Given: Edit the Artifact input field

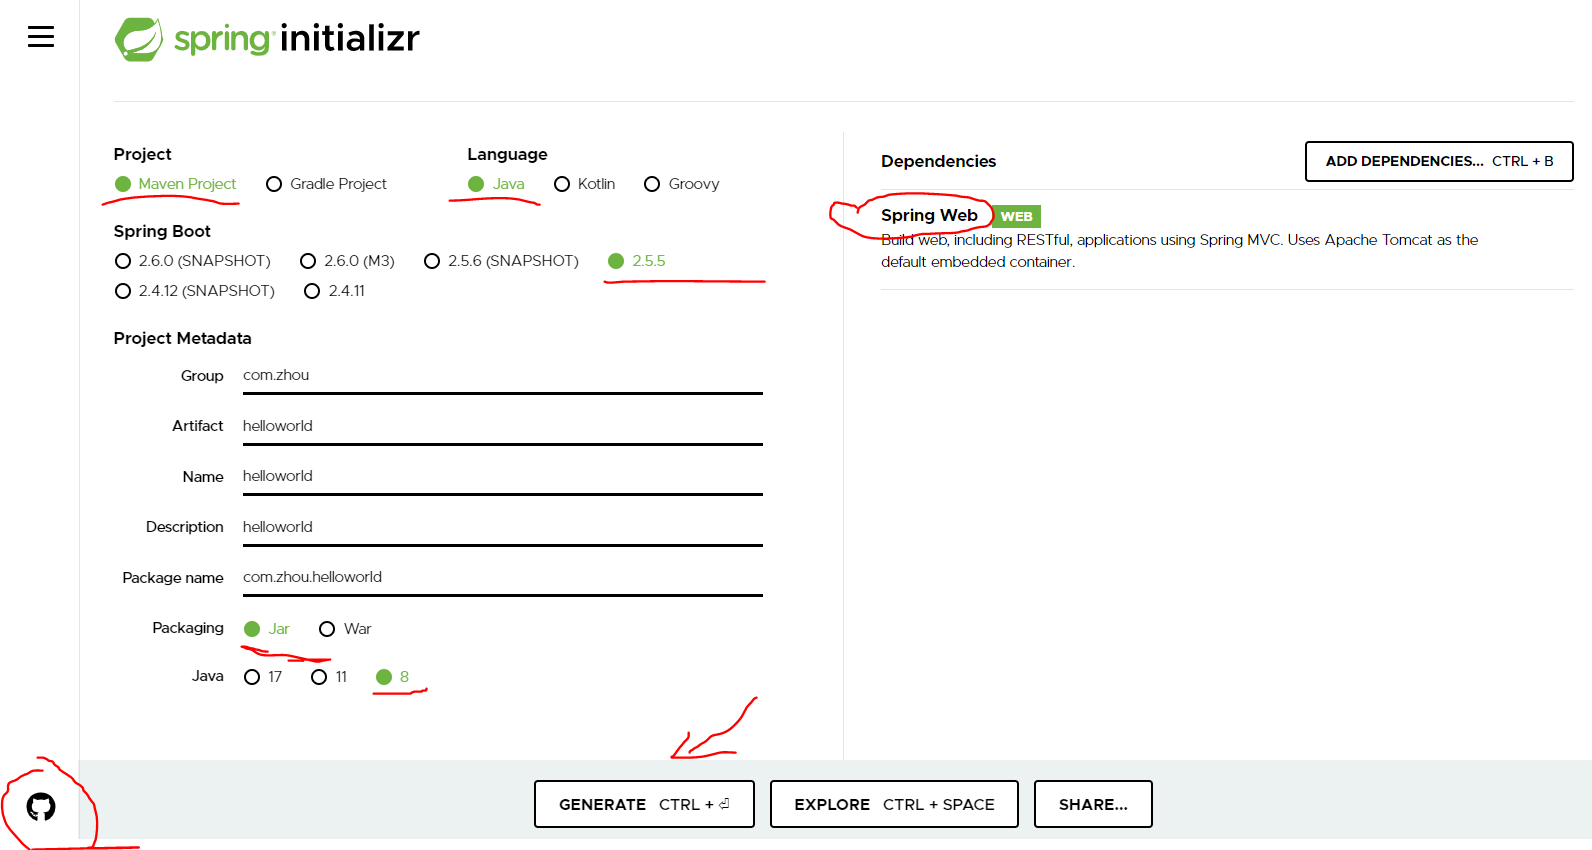Looking at the screenshot, I should (503, 426).
